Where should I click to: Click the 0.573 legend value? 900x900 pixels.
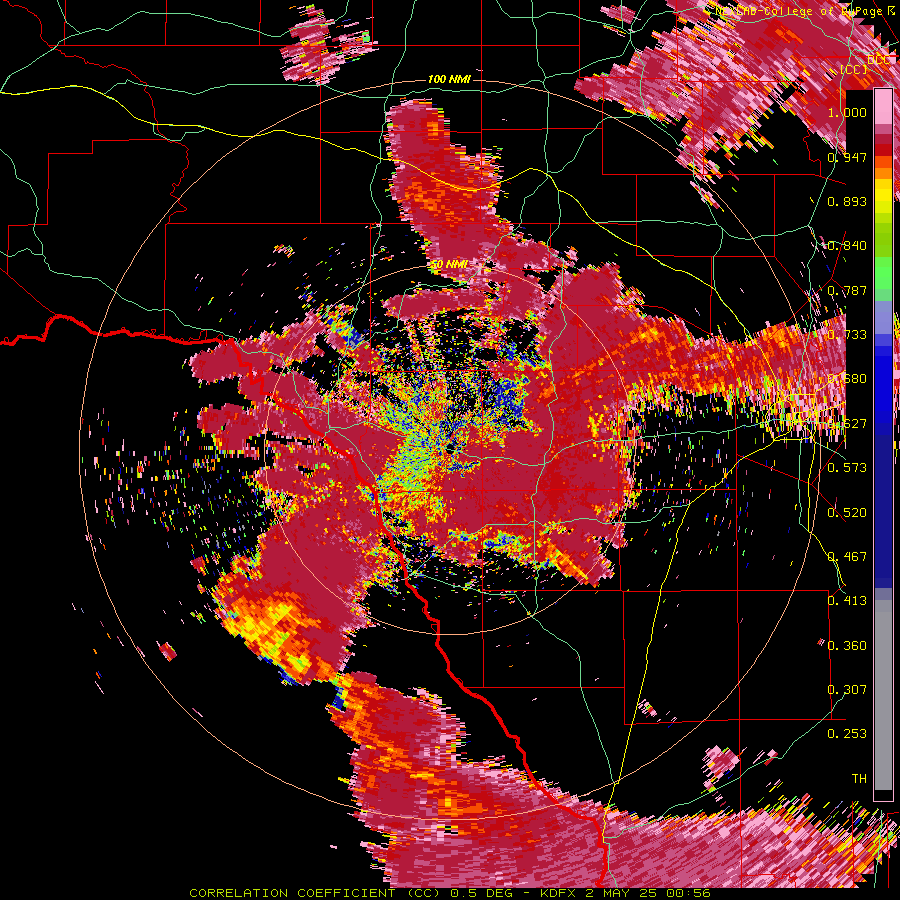pyautogui.click(x=847, y=468)
